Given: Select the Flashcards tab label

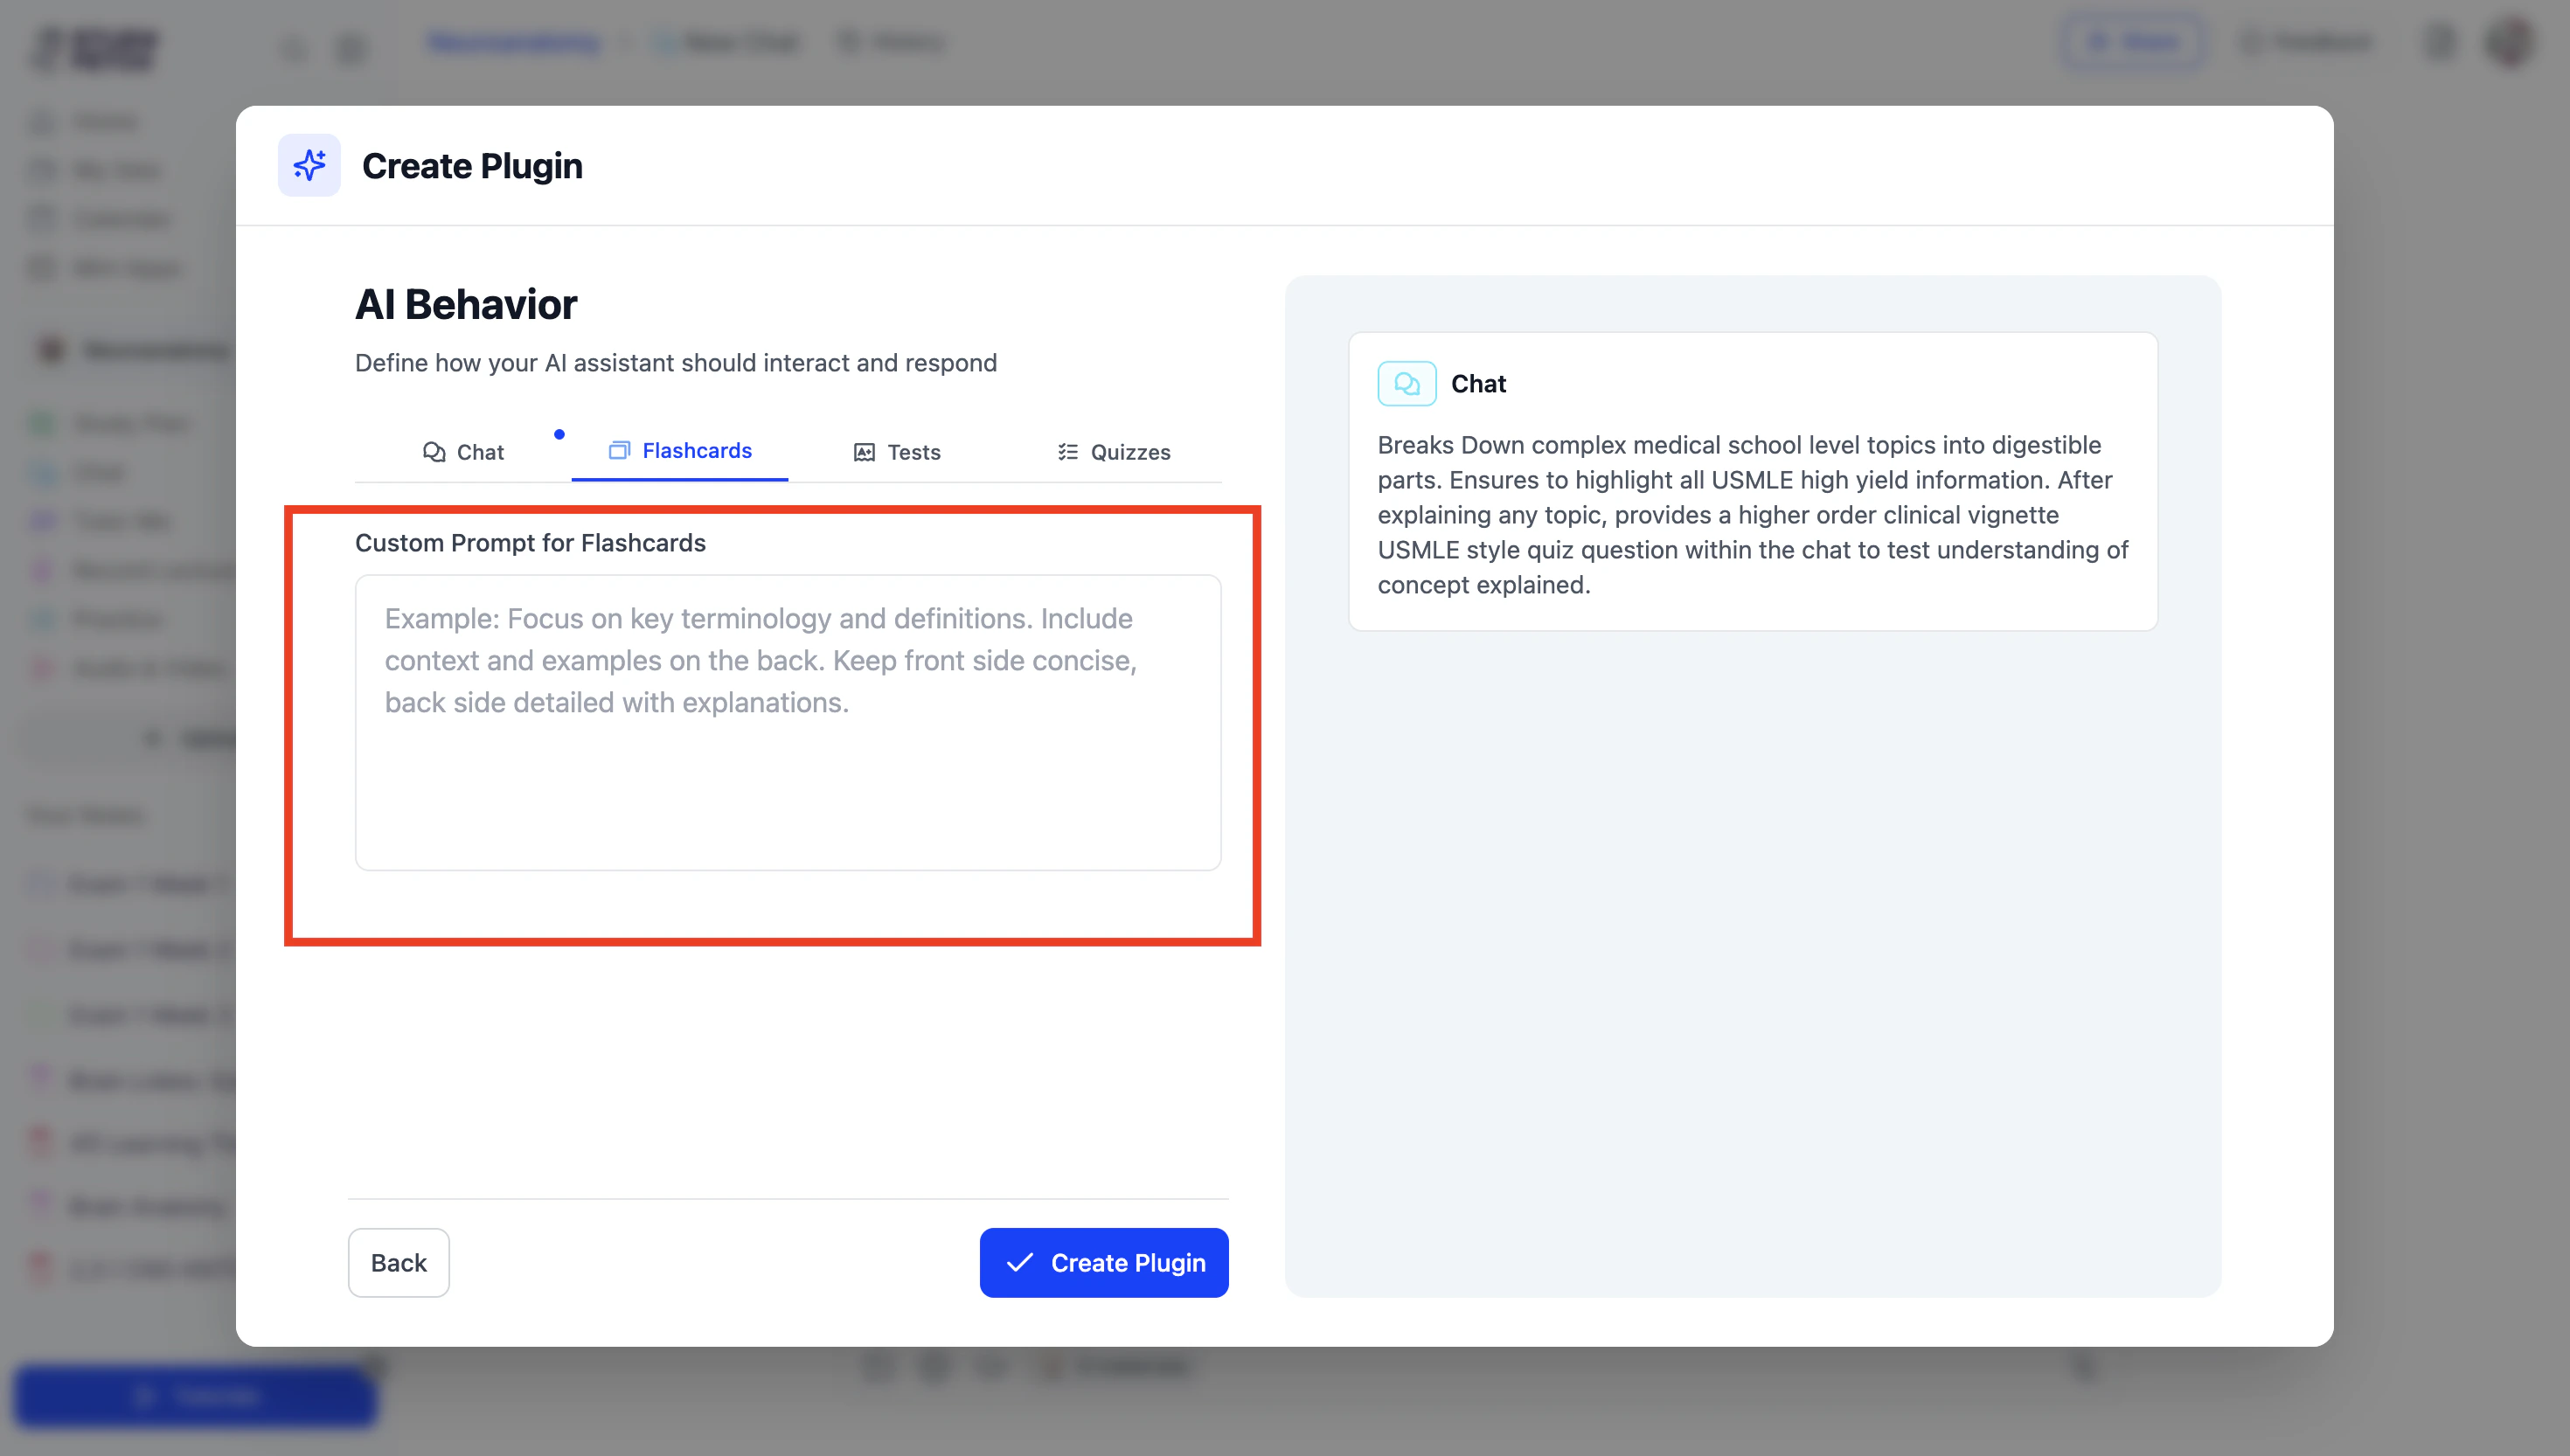Looking at the screenshot, I should point(696,450).
